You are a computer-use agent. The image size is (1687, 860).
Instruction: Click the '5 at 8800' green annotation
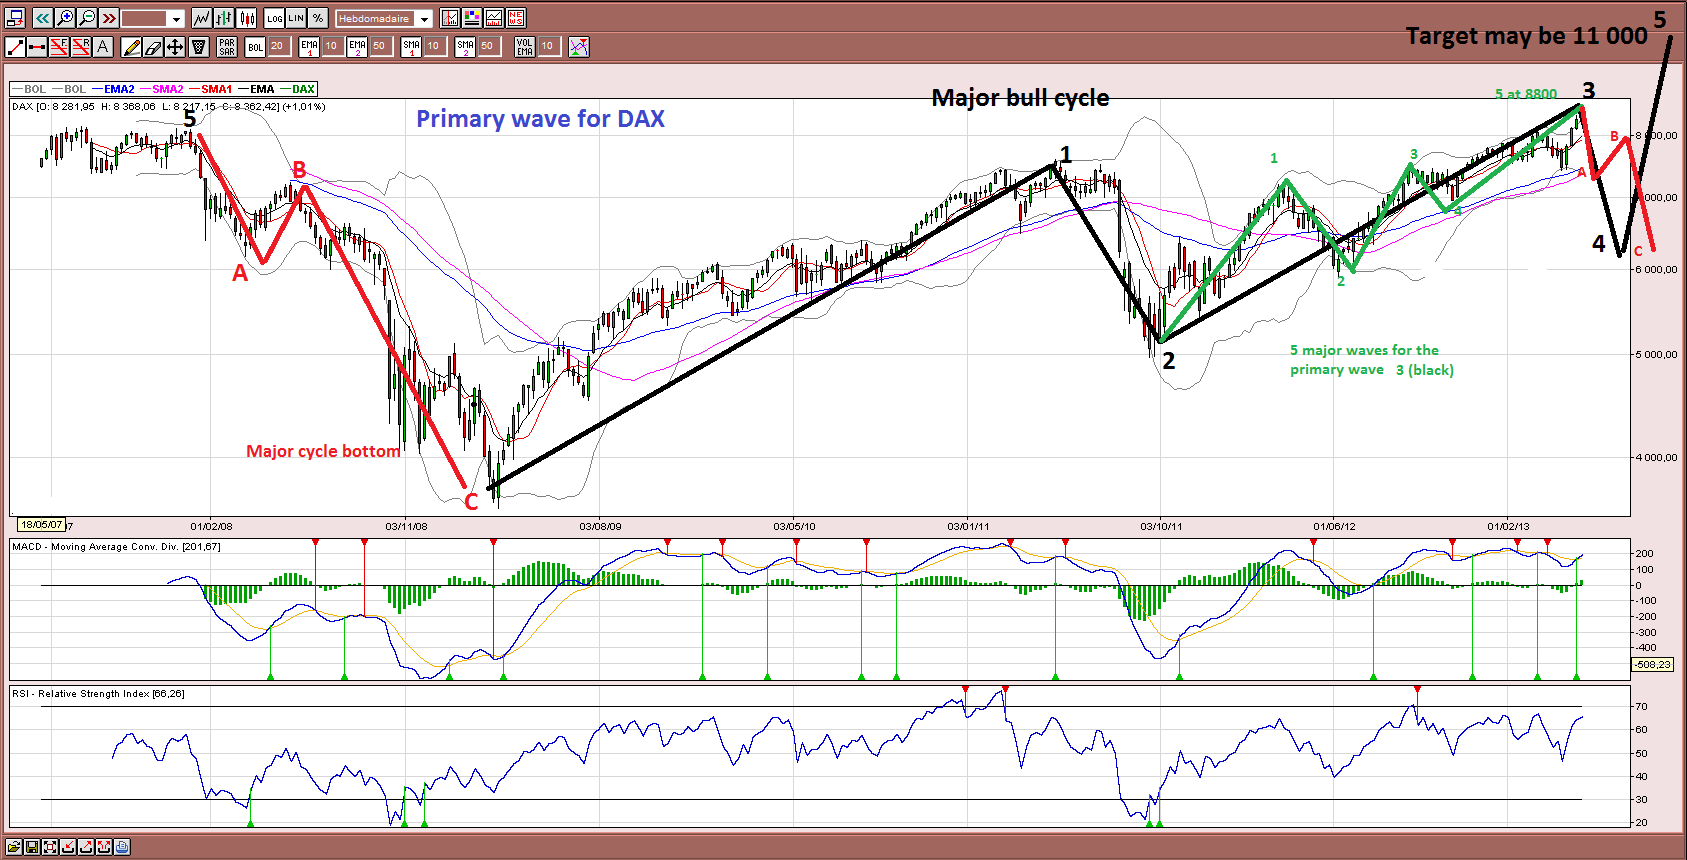pos(1526,94)
